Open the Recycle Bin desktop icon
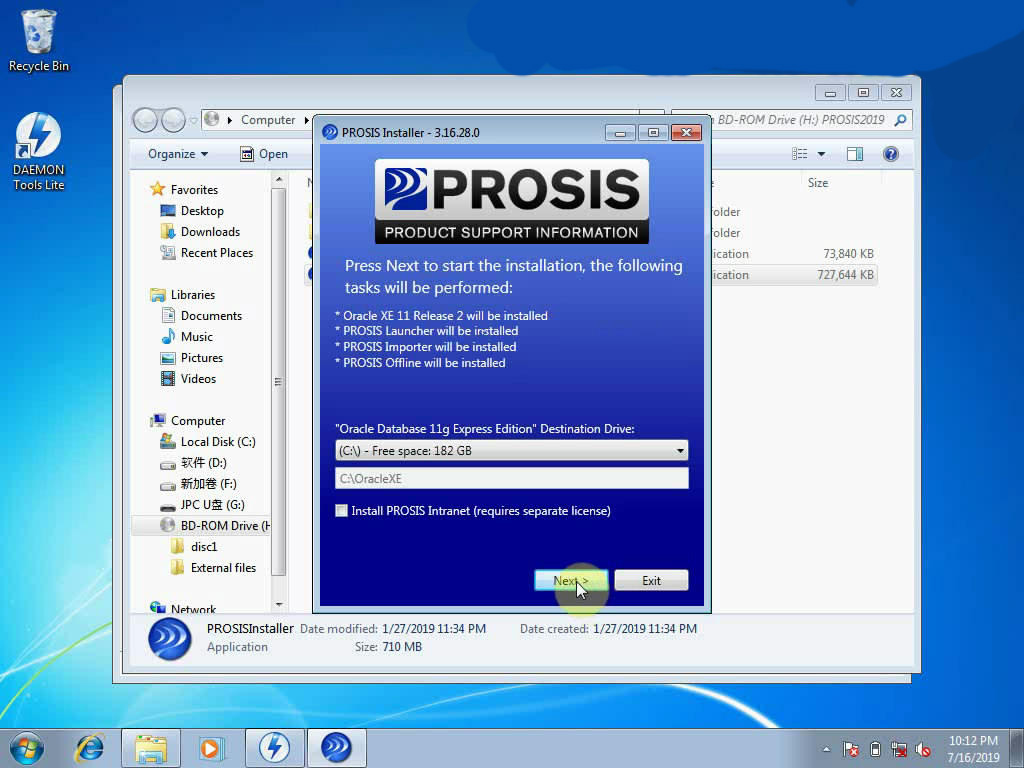This screenshot has width=1024, height=768. (39, 40)
